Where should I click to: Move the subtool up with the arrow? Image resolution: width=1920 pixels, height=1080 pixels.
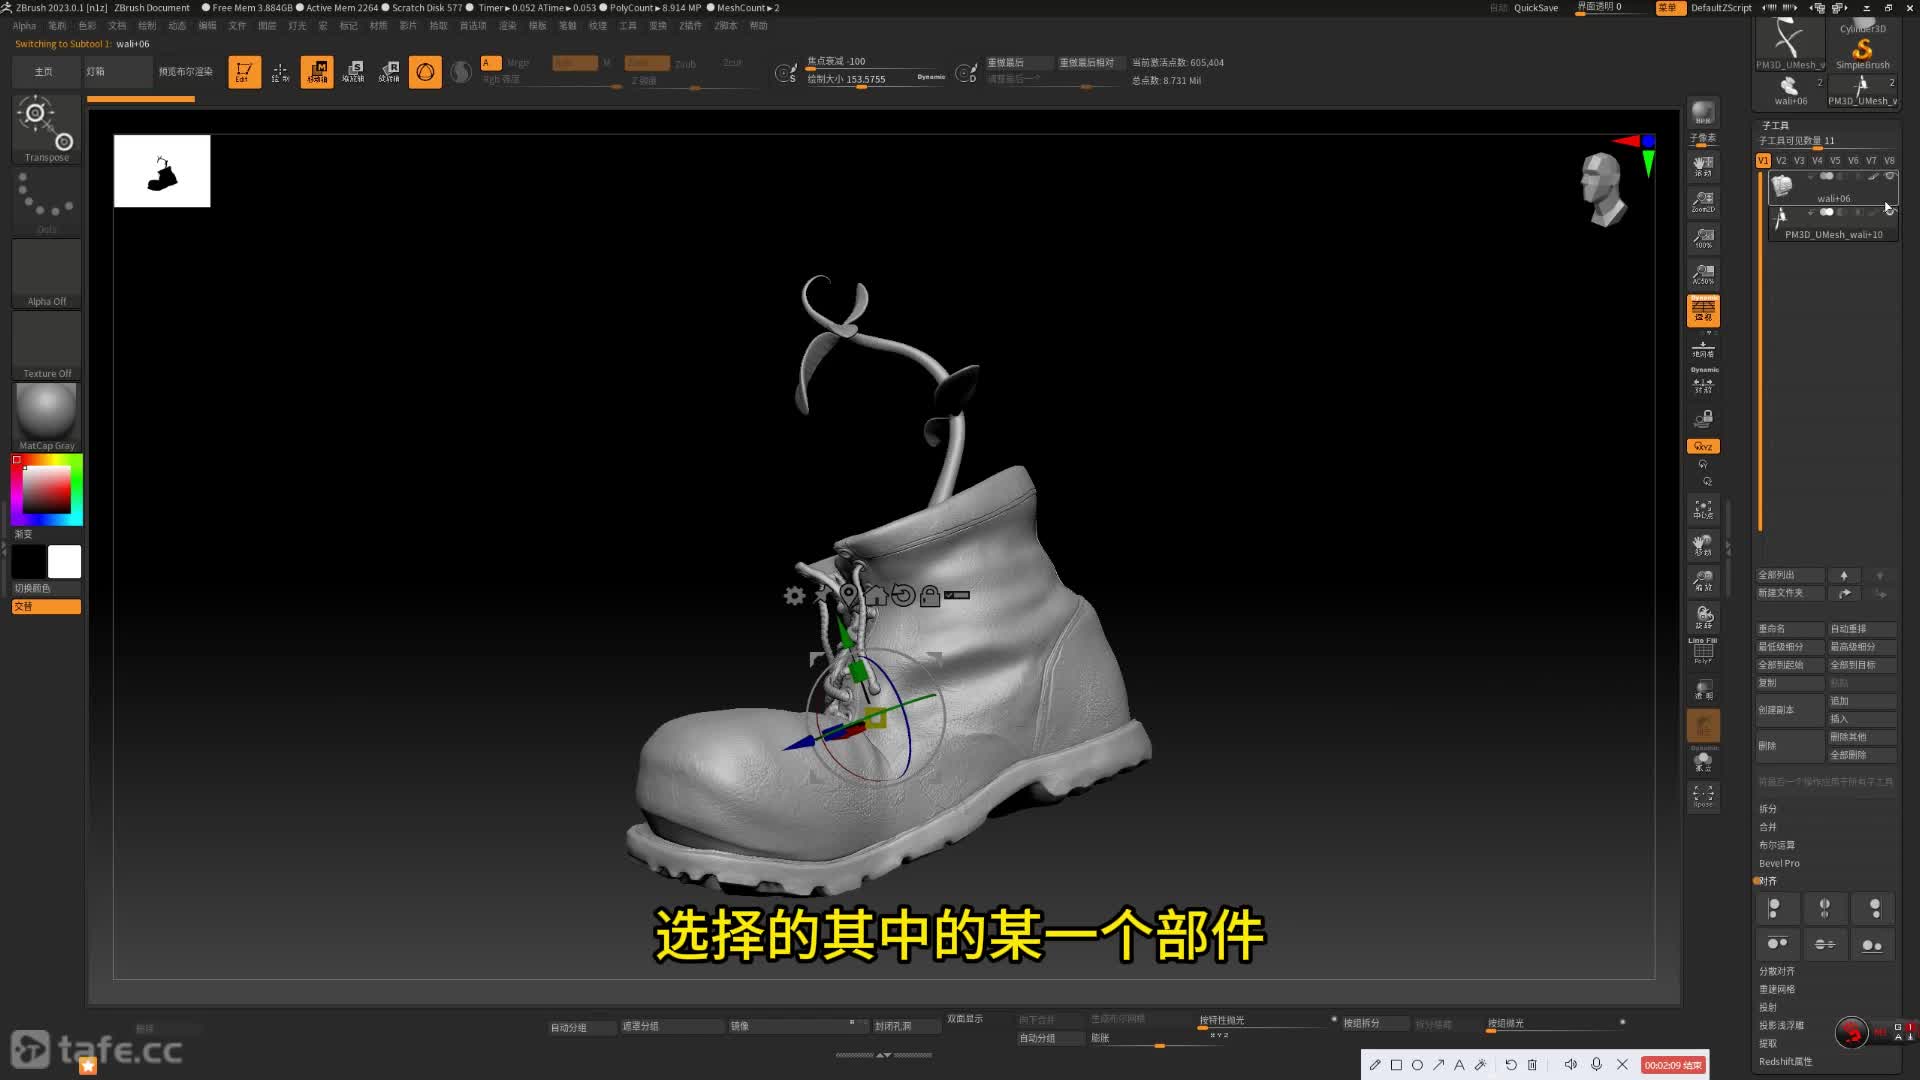tap(1844, 576)
